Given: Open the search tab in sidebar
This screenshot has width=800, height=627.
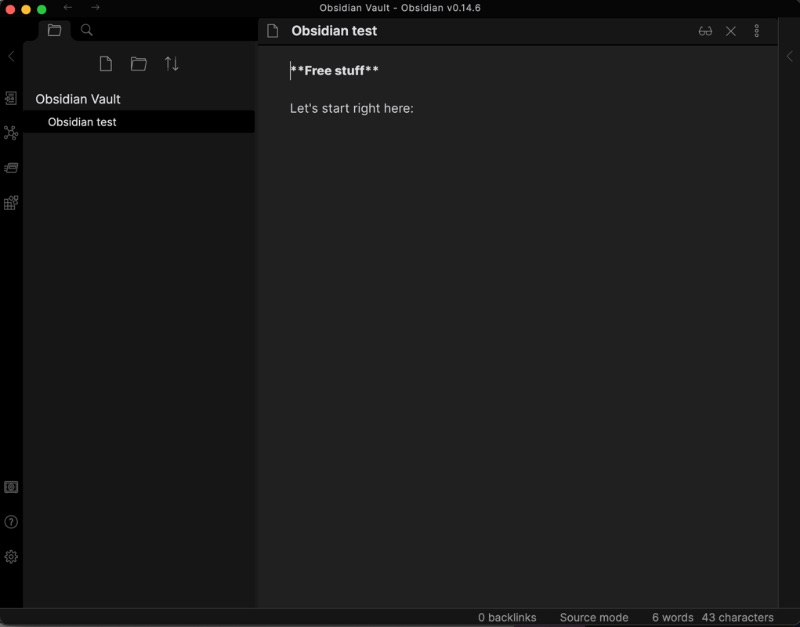Looking at the screenshot, I should [x=87, y=30].
